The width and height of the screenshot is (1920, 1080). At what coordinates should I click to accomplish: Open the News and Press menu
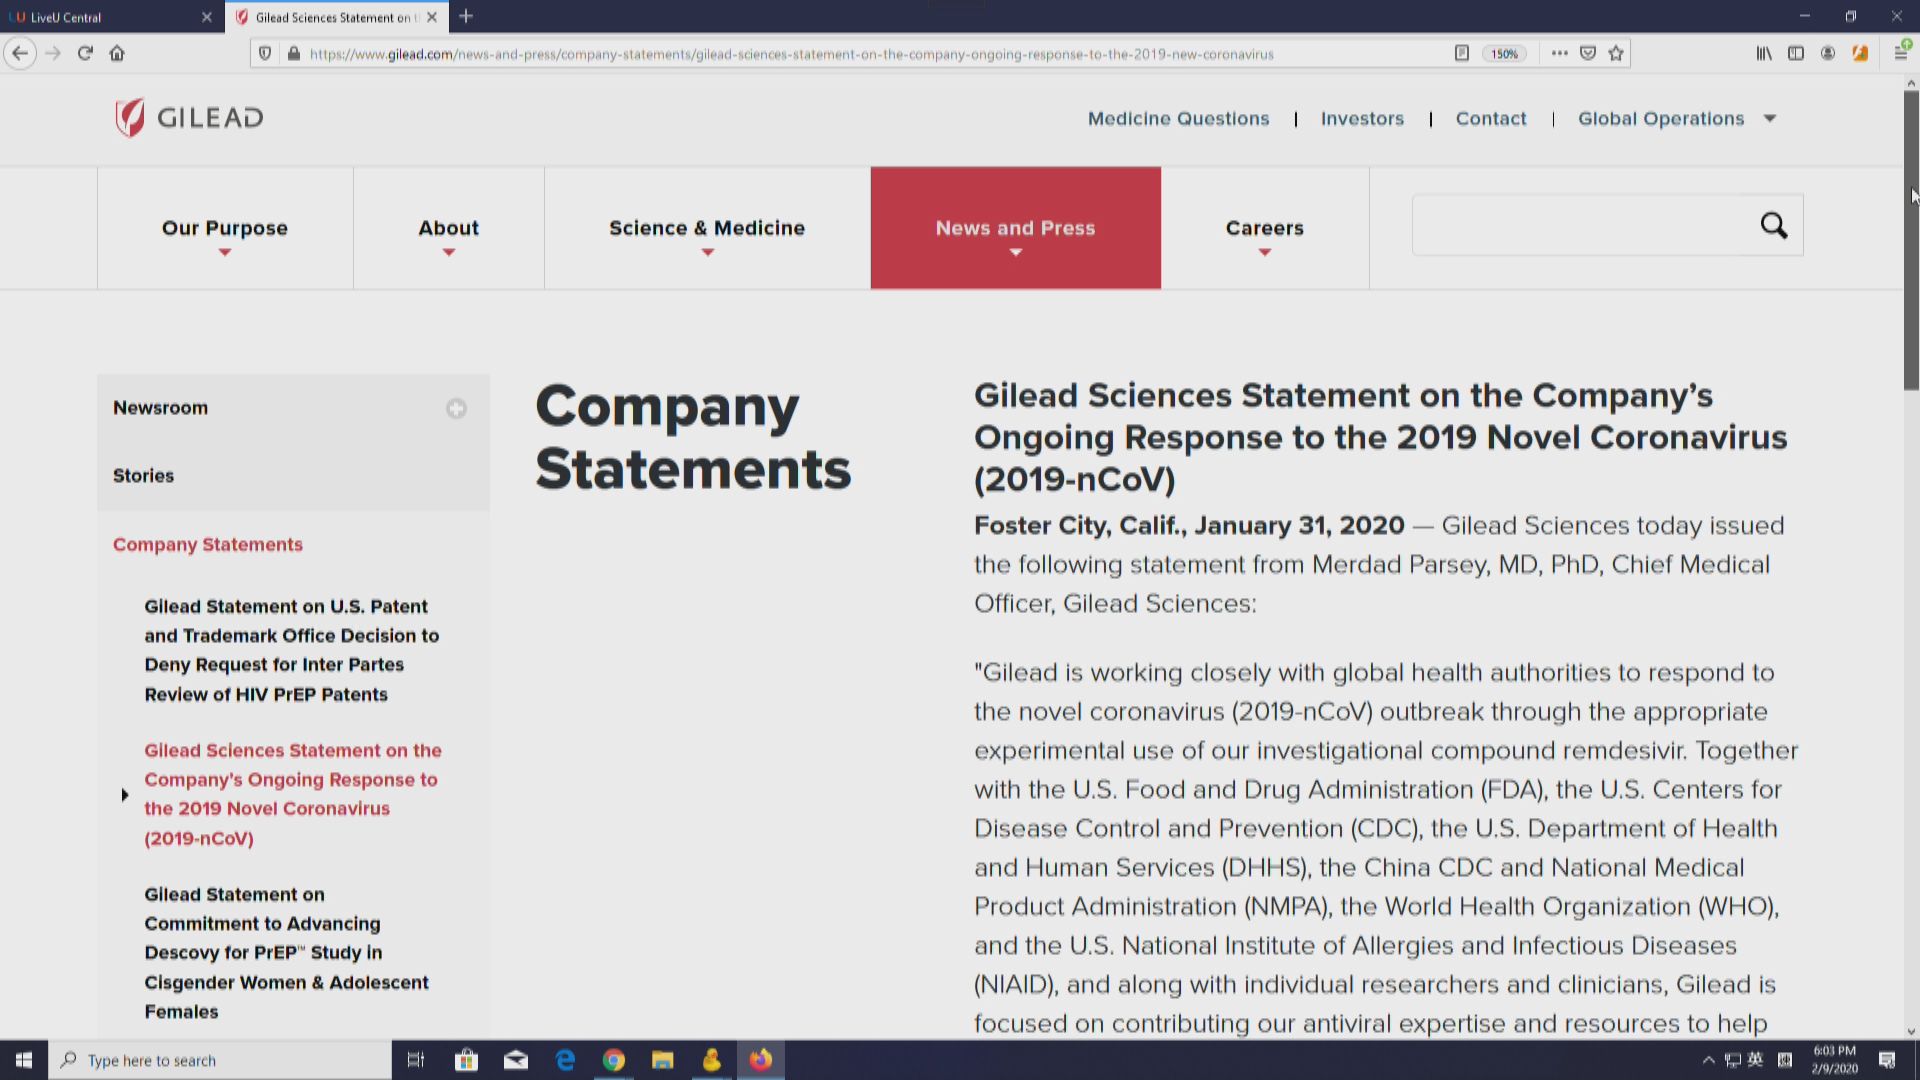coord(1015,228)
